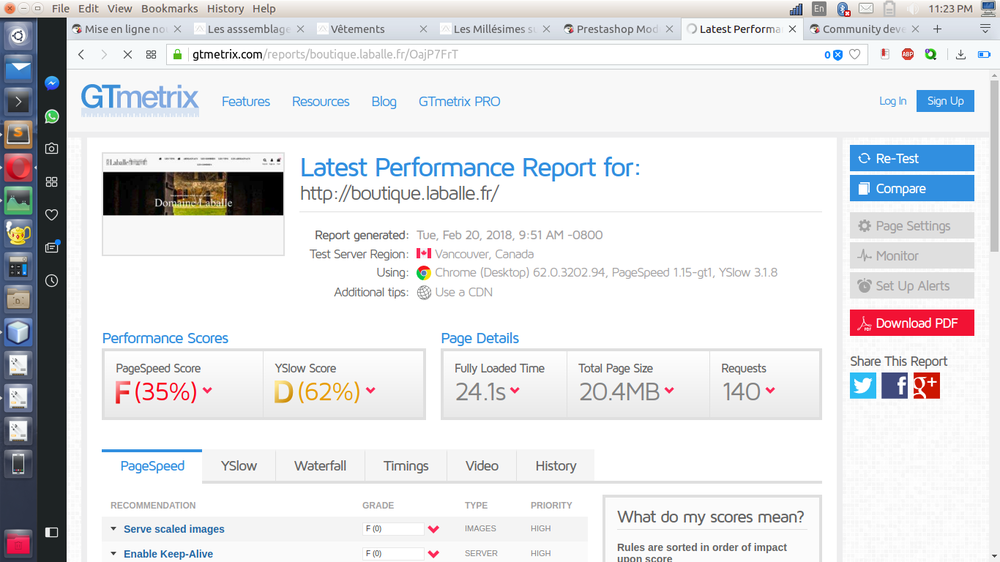Screen dimensions: 1000x562
Task: Open the Use a CDN tip link
Action: [x=464, y=292]
